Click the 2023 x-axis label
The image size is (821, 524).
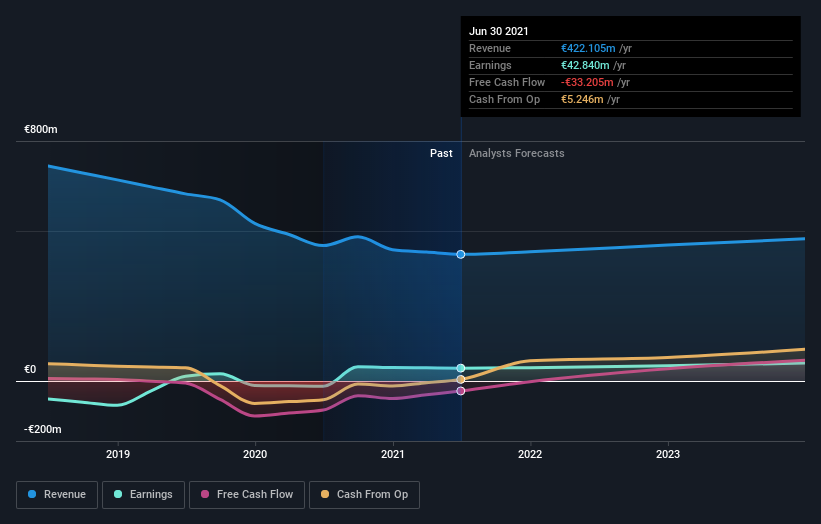tap(668, 454)
